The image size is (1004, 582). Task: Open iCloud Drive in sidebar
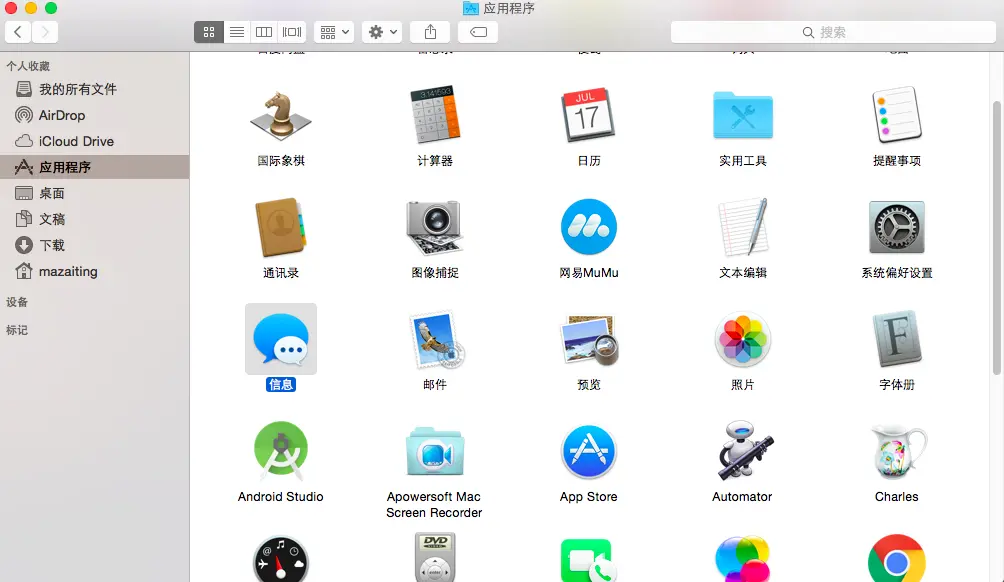(95, 141)
